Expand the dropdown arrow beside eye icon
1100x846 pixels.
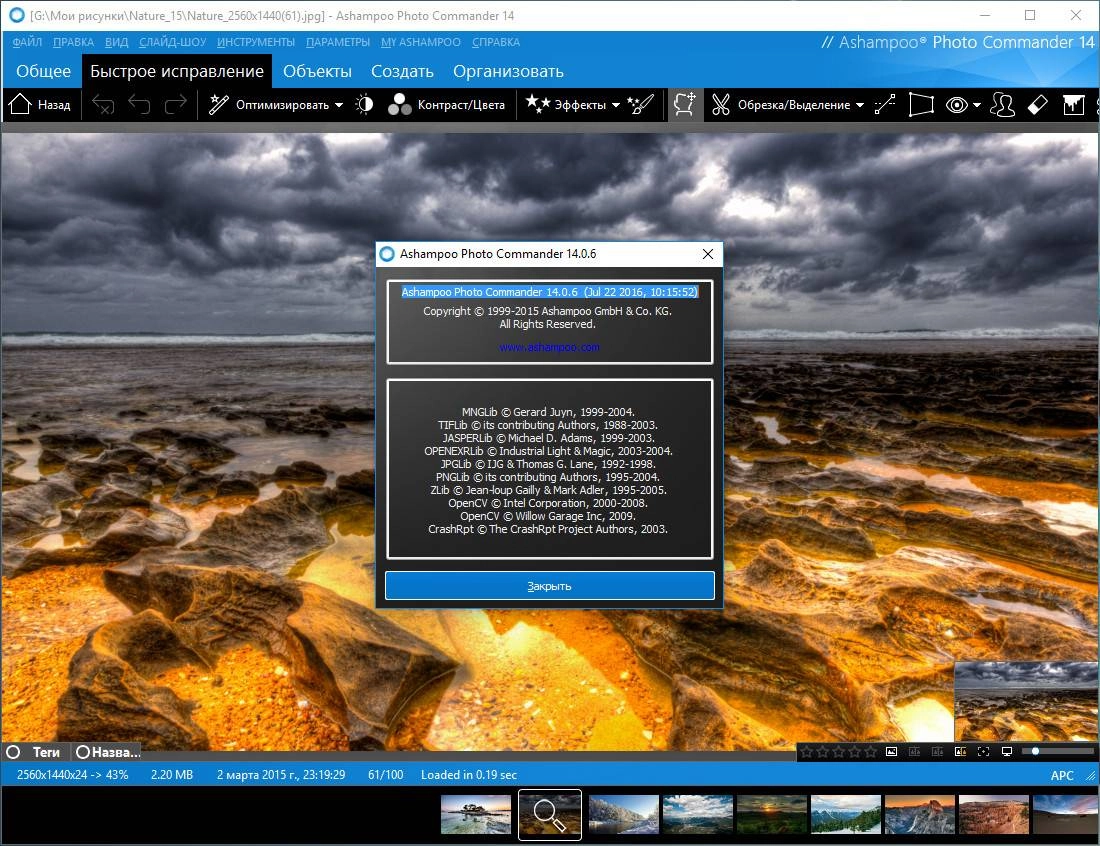pos(977,105)
